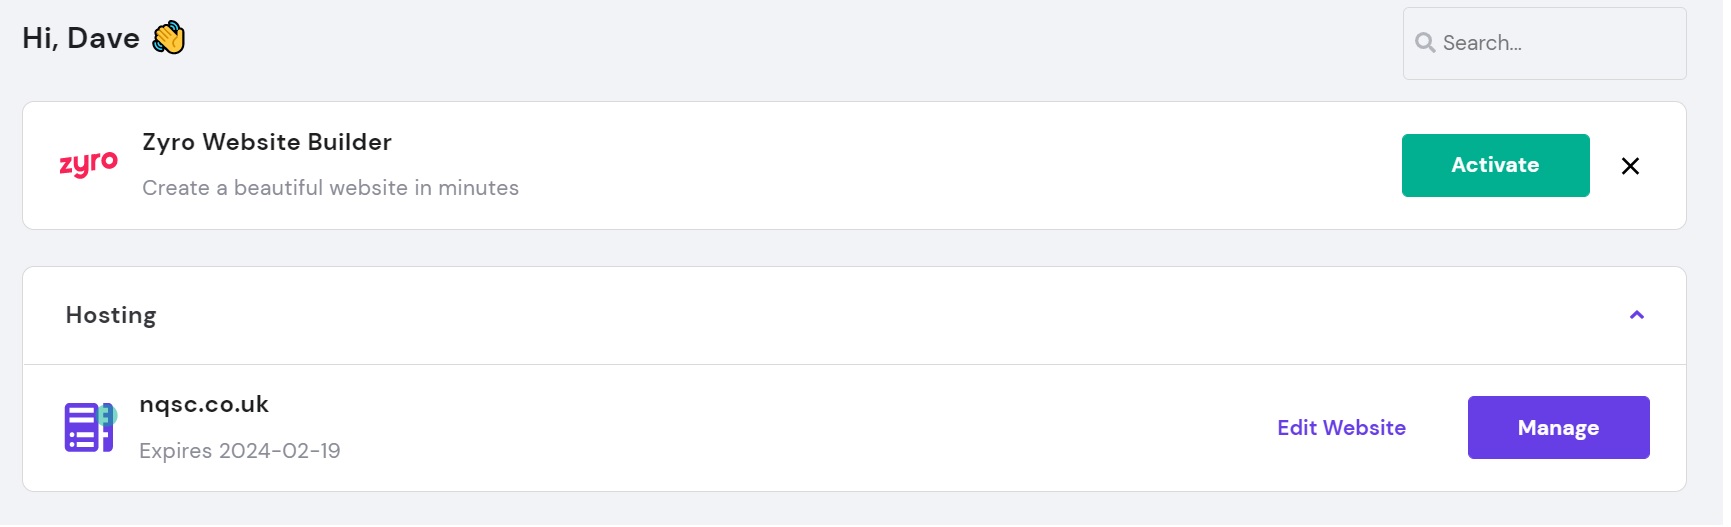Dismiss the Zyro Website Builder banner
The image size is (1731, 527).
[1630, 166]
